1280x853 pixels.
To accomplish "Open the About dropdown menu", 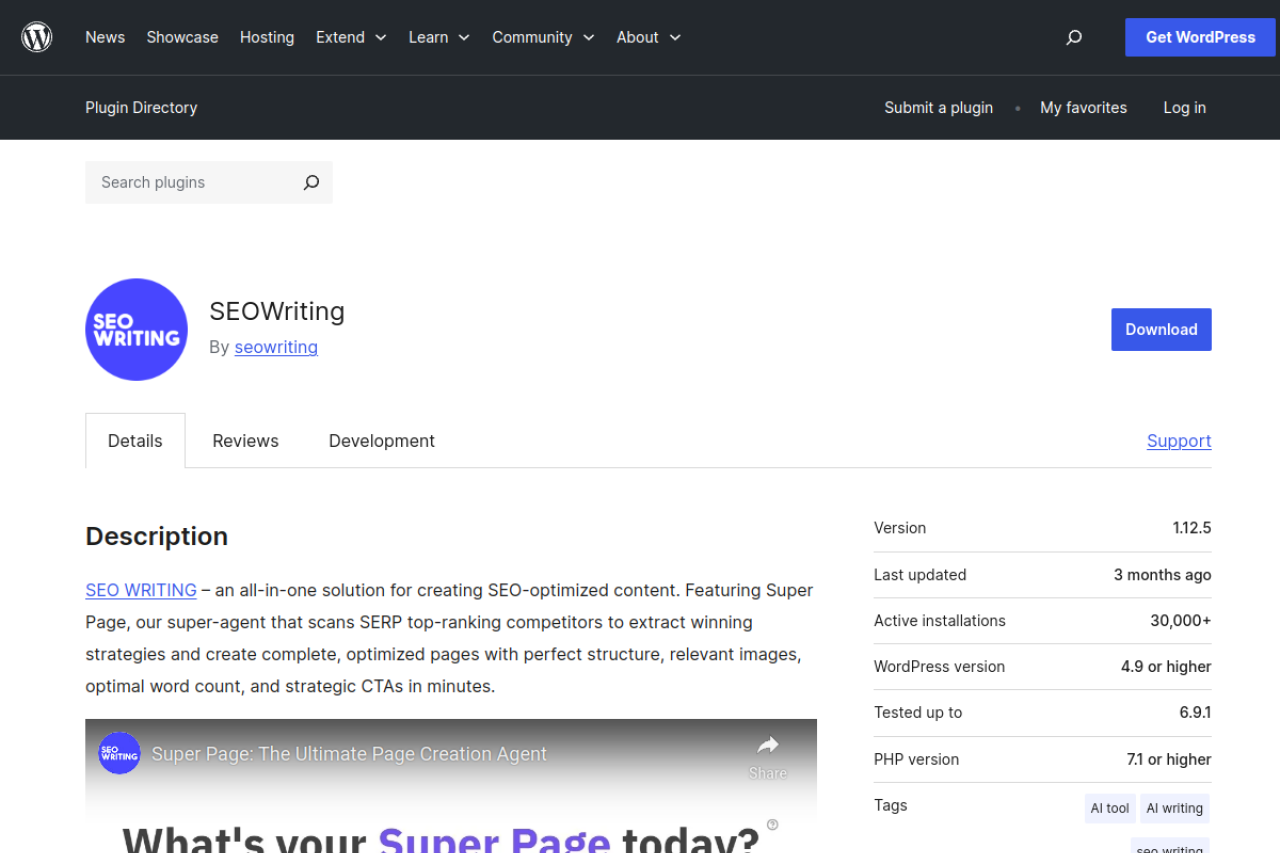I will (647, 37).
